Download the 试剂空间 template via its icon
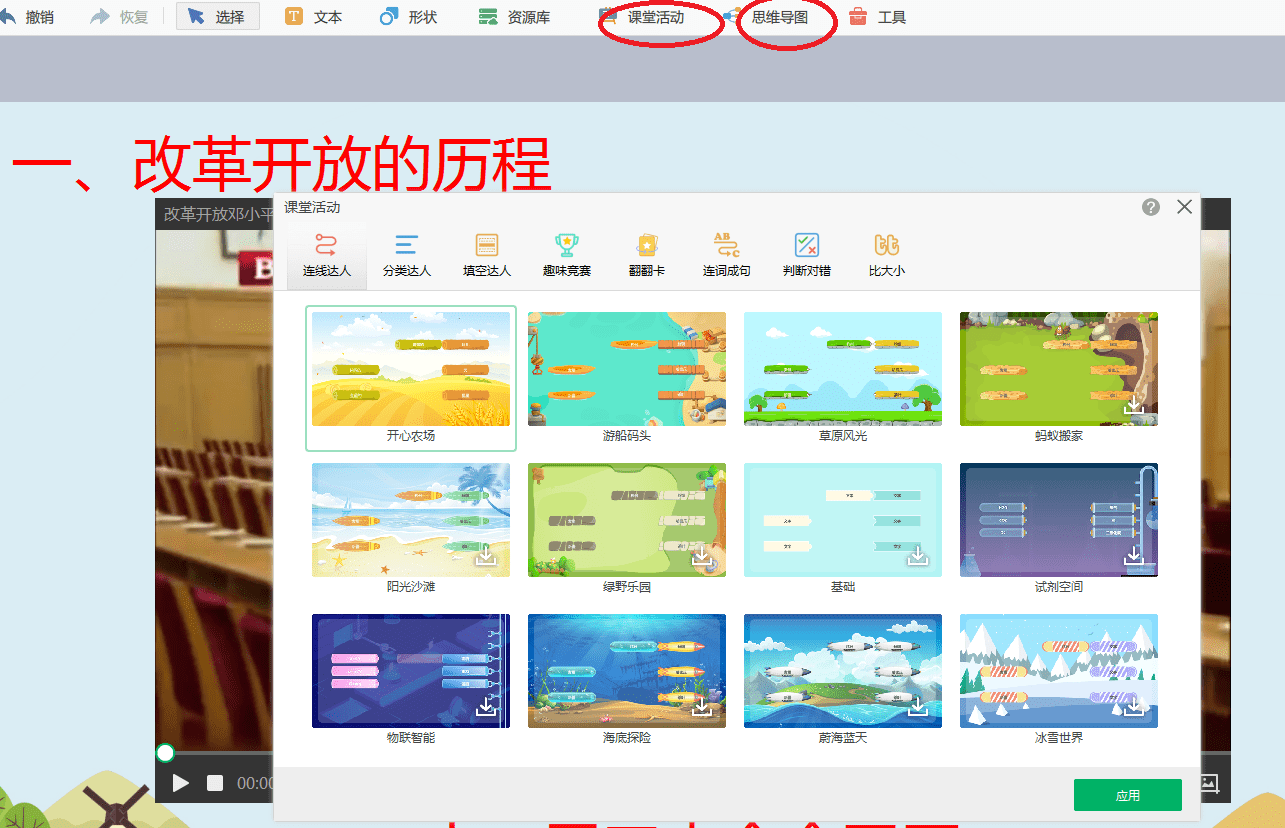 [x=1134, y=556]
